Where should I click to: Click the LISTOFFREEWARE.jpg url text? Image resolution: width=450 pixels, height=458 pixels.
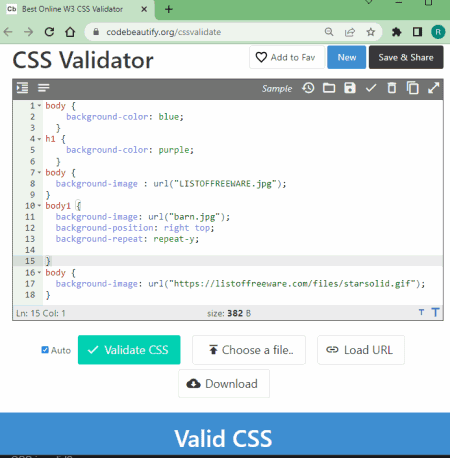point(220,184)
